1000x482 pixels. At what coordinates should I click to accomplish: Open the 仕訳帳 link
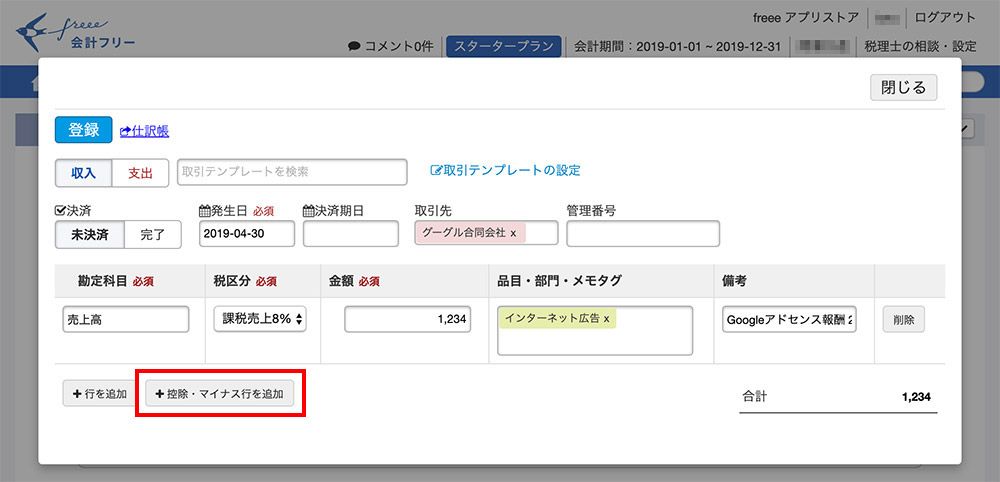[145, 131]
